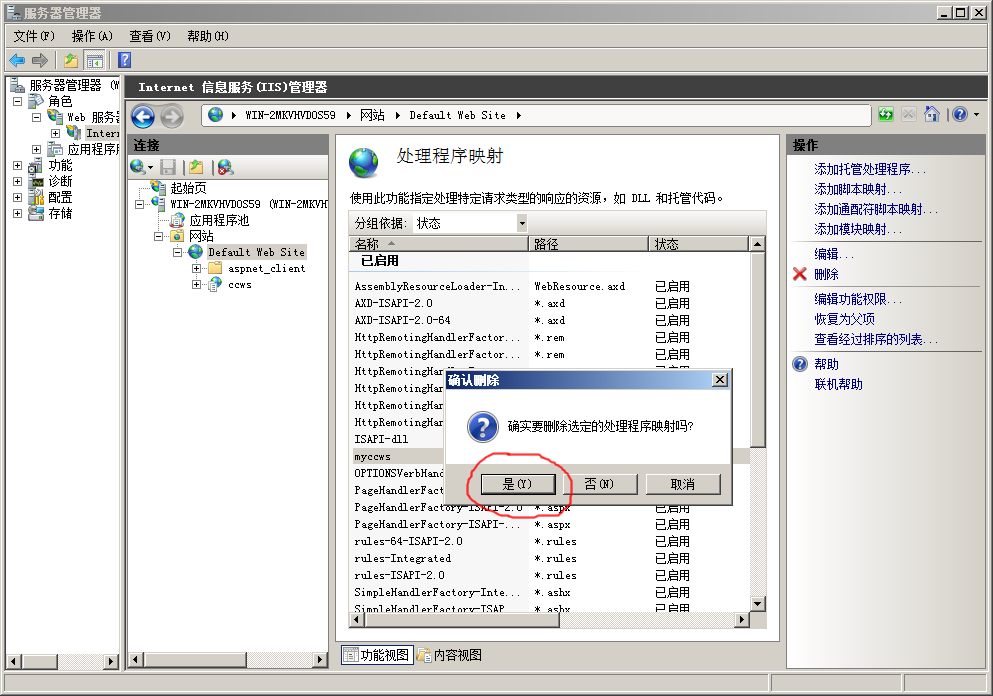Click 是(Y) to confirm deletion
Screen dimensions: 993x696
[x=516, y=484]
